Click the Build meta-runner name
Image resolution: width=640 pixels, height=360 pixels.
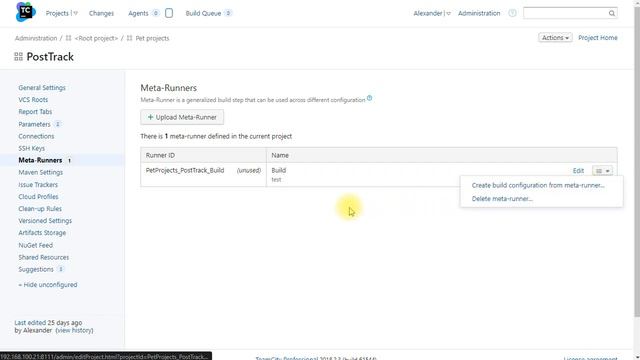point(279,170)
